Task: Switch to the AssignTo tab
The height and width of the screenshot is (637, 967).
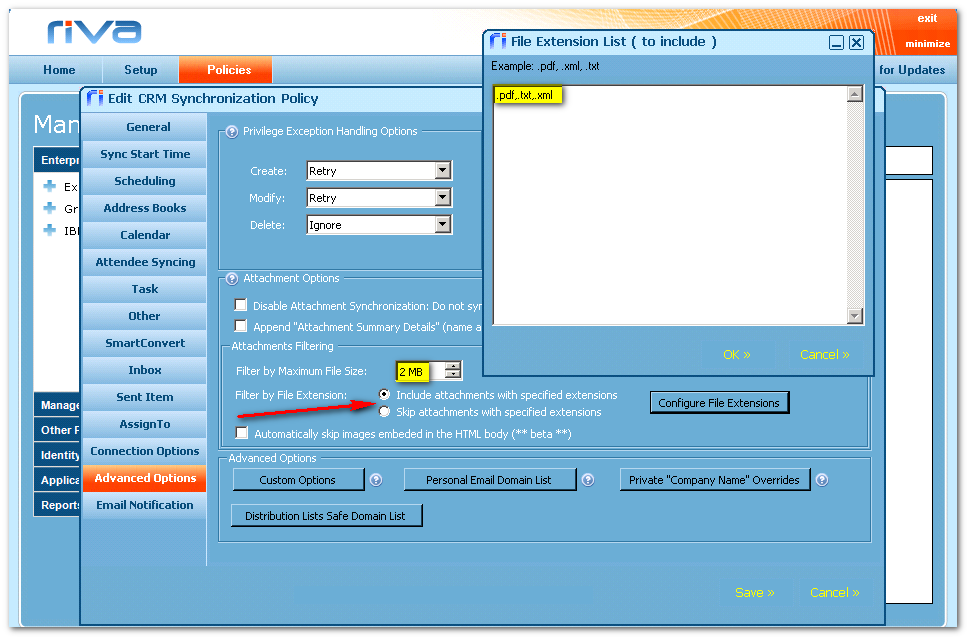Action: pyautogui.click(x=144, y=424)
